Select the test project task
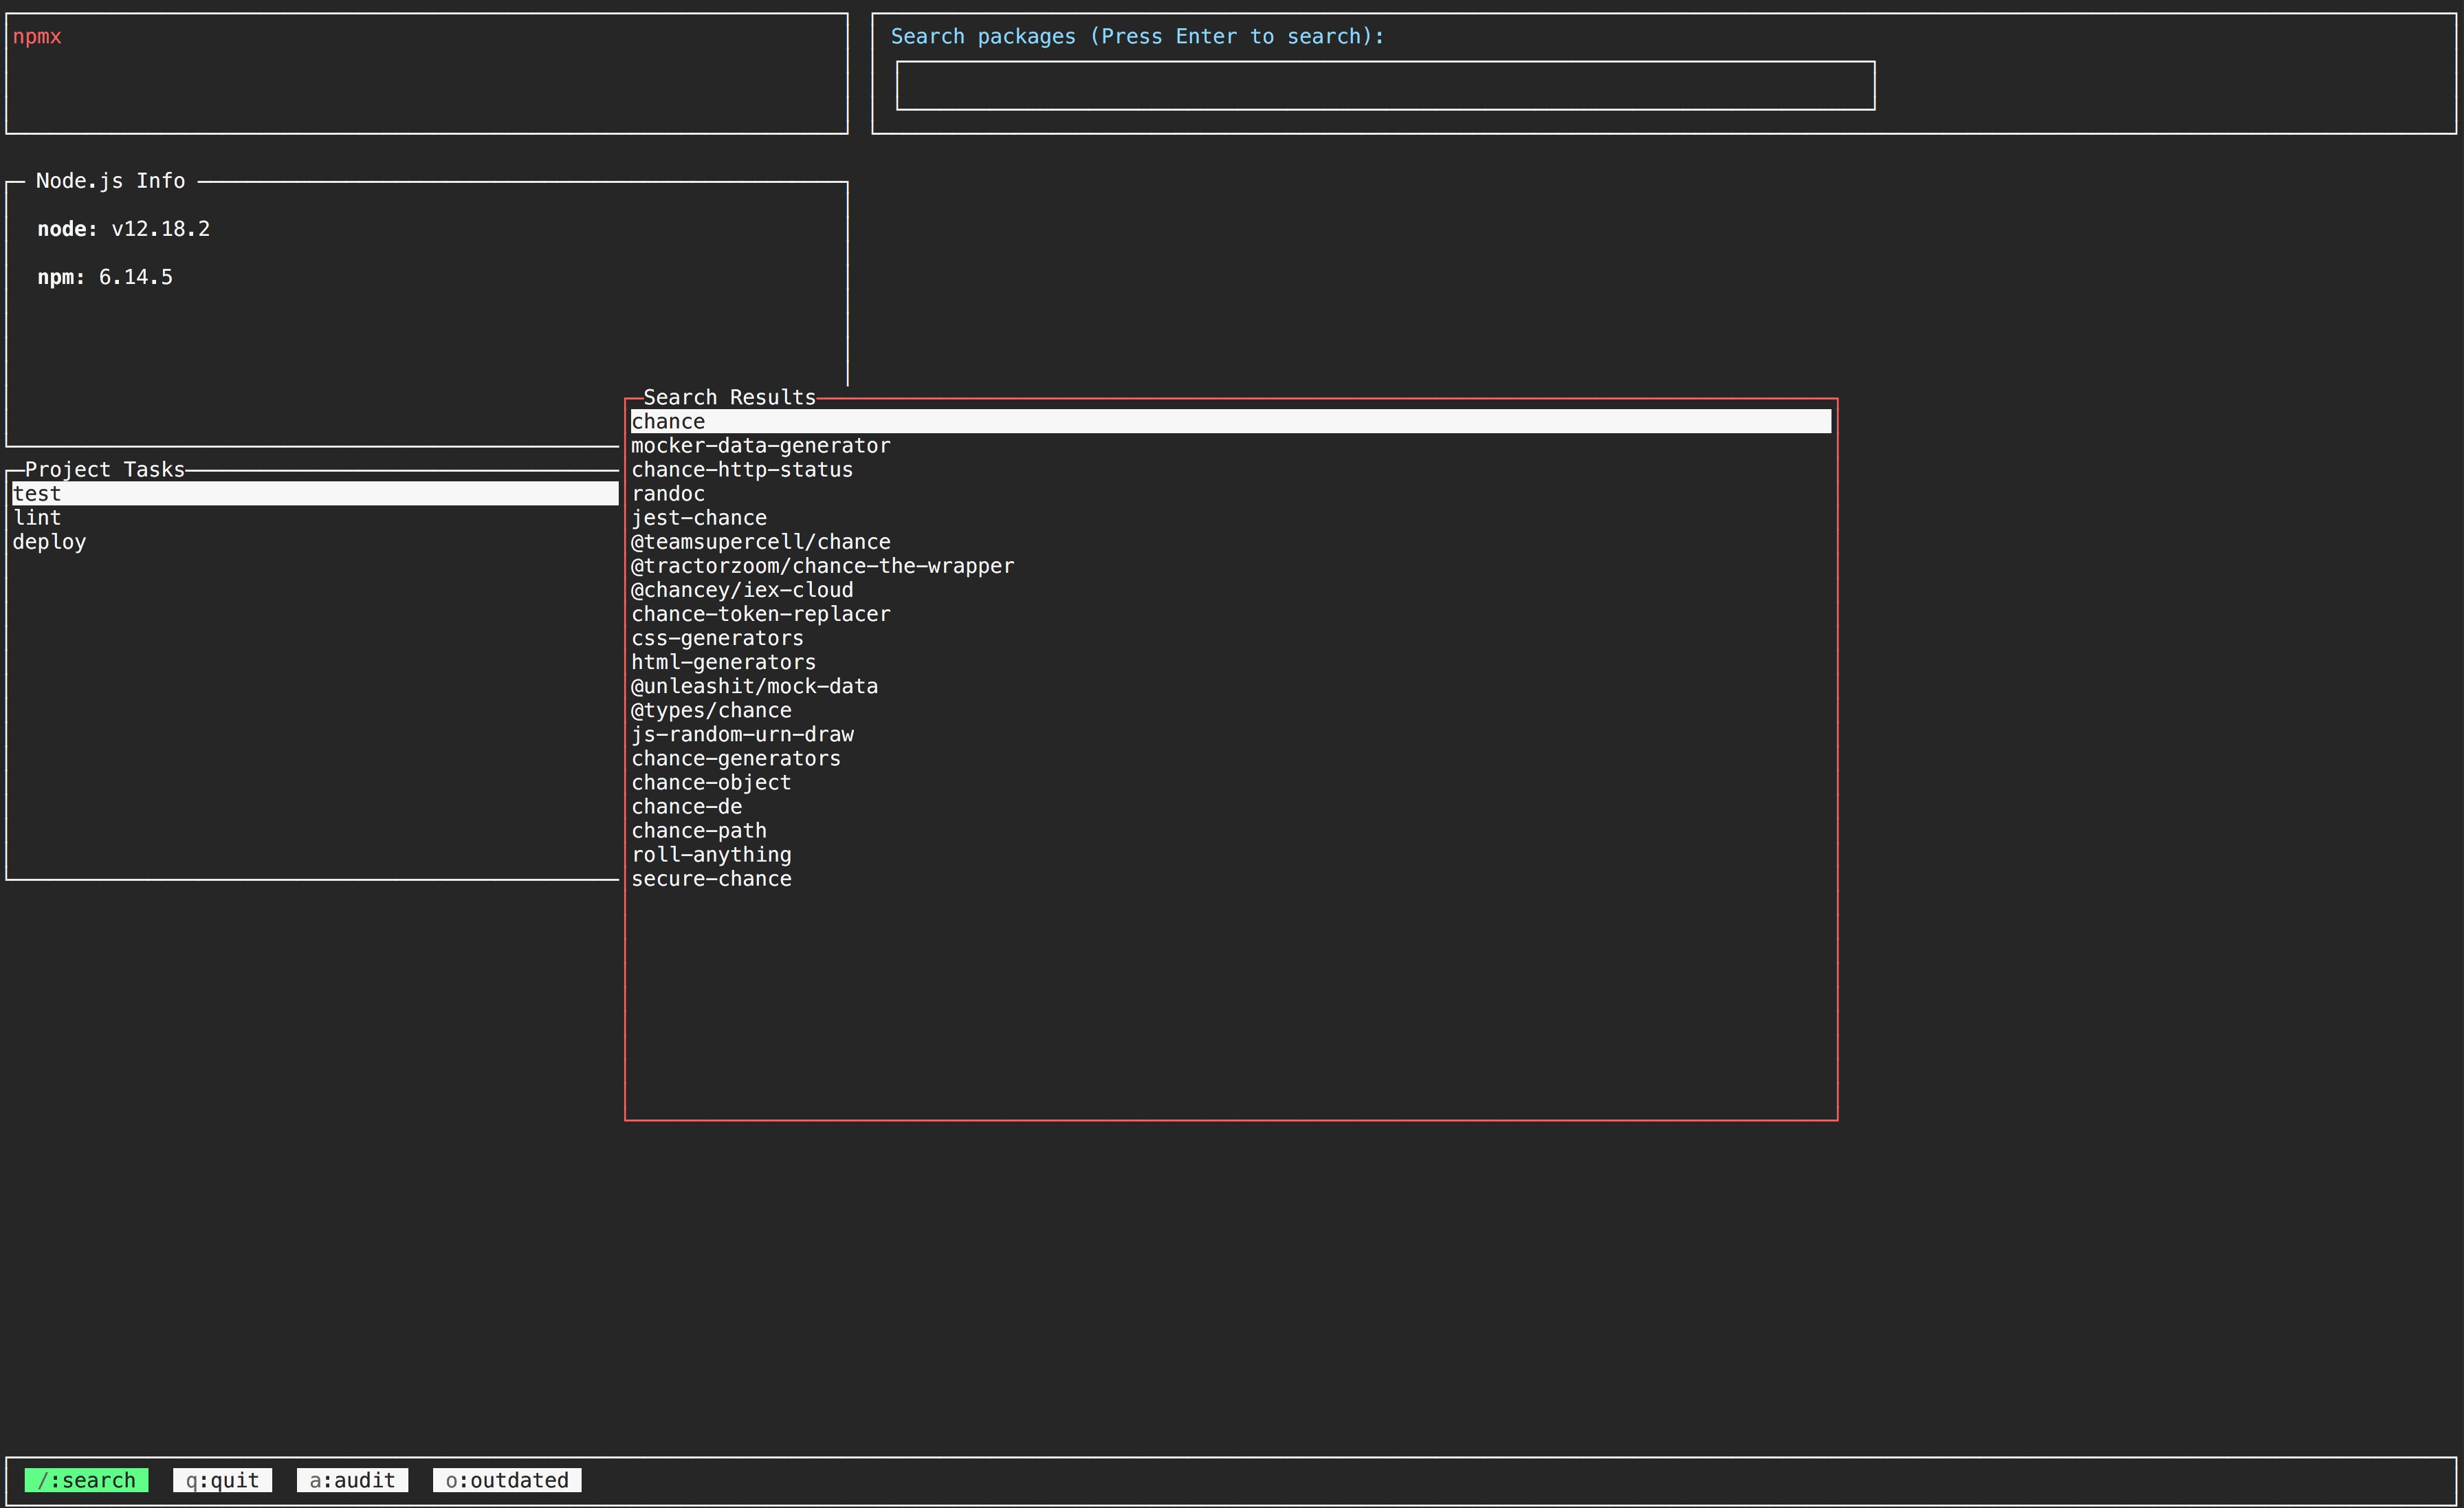The image size is (2464, 1508). (38, 494)
